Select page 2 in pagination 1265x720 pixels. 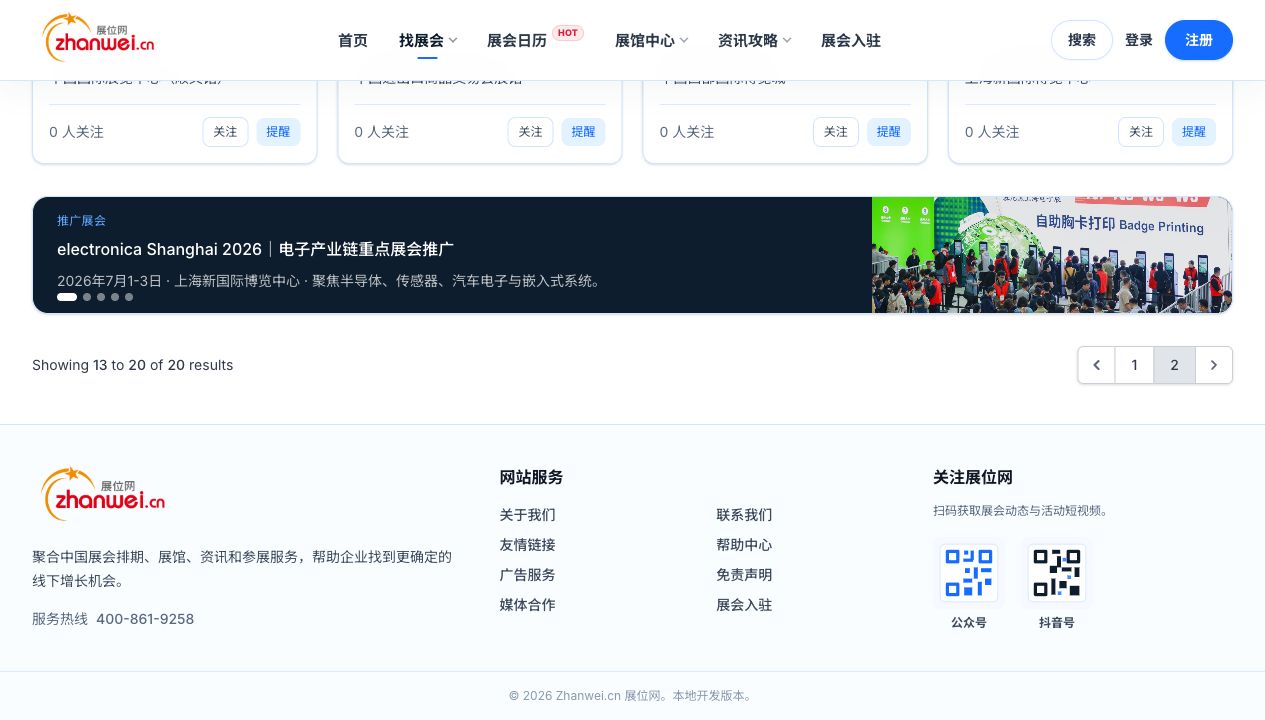(1174, 365)
